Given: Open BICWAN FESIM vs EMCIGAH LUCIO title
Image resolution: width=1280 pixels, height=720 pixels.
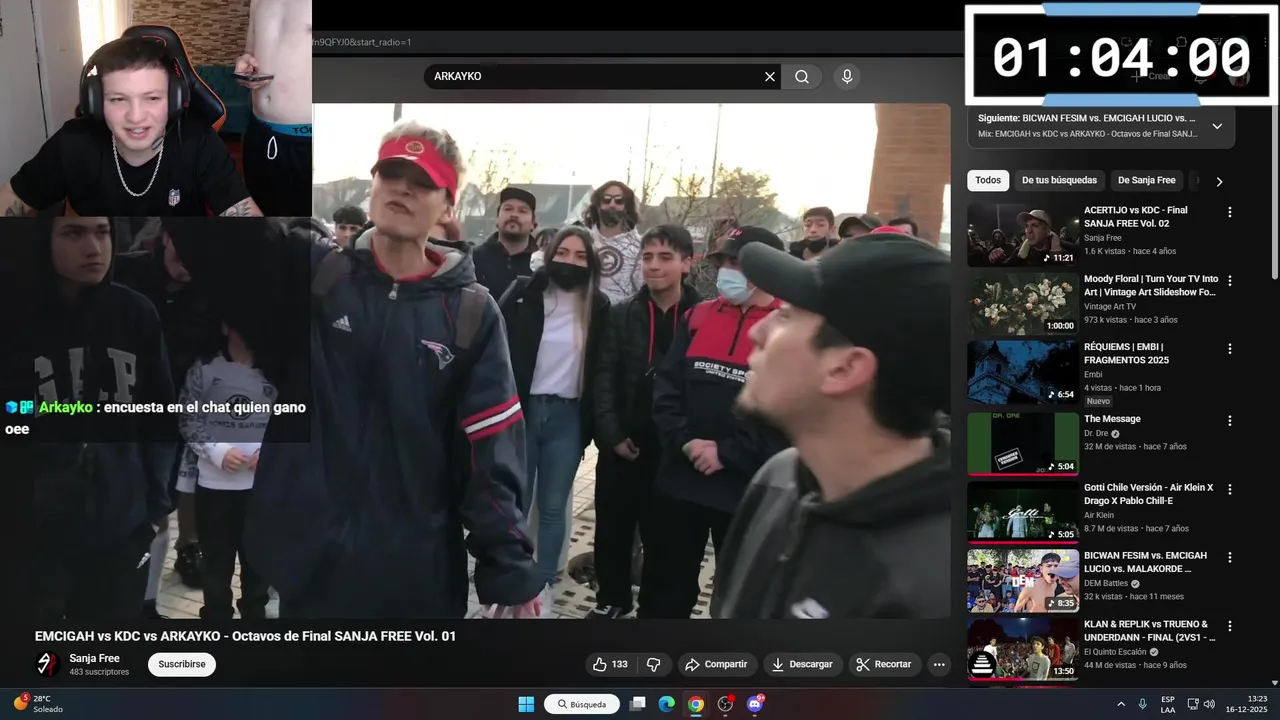Looking at the screenshot, I should click(x=1145, y=562).
